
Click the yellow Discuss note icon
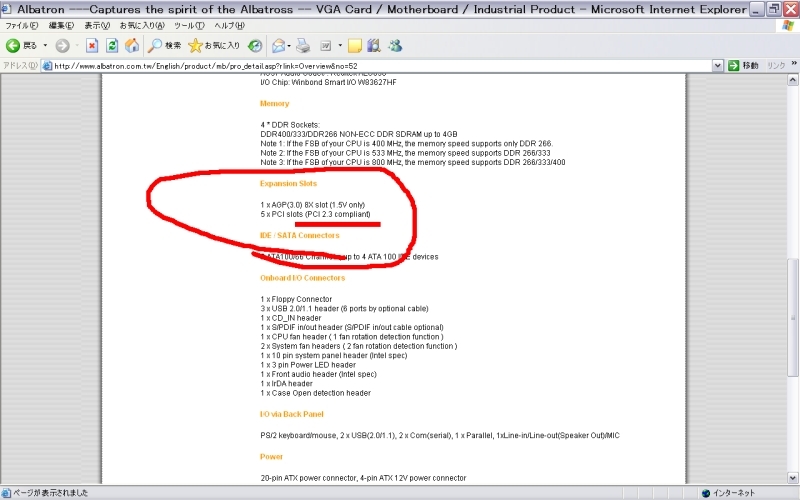tap(355, 46)
